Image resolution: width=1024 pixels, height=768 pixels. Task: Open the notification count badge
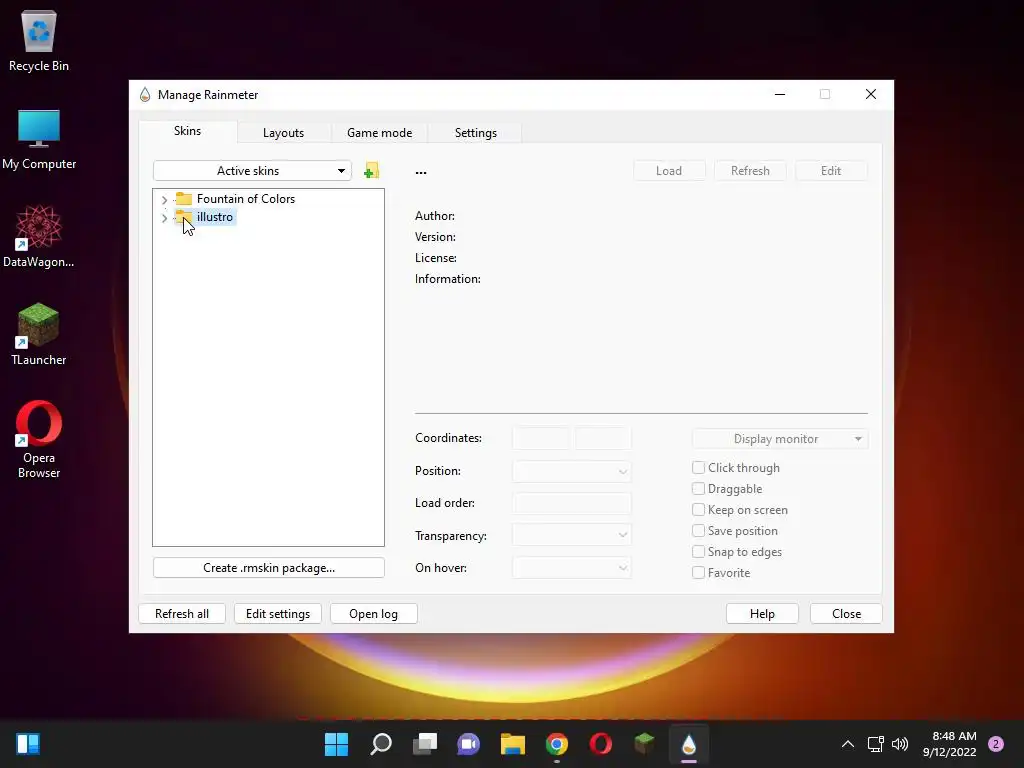tap(996, 744)
